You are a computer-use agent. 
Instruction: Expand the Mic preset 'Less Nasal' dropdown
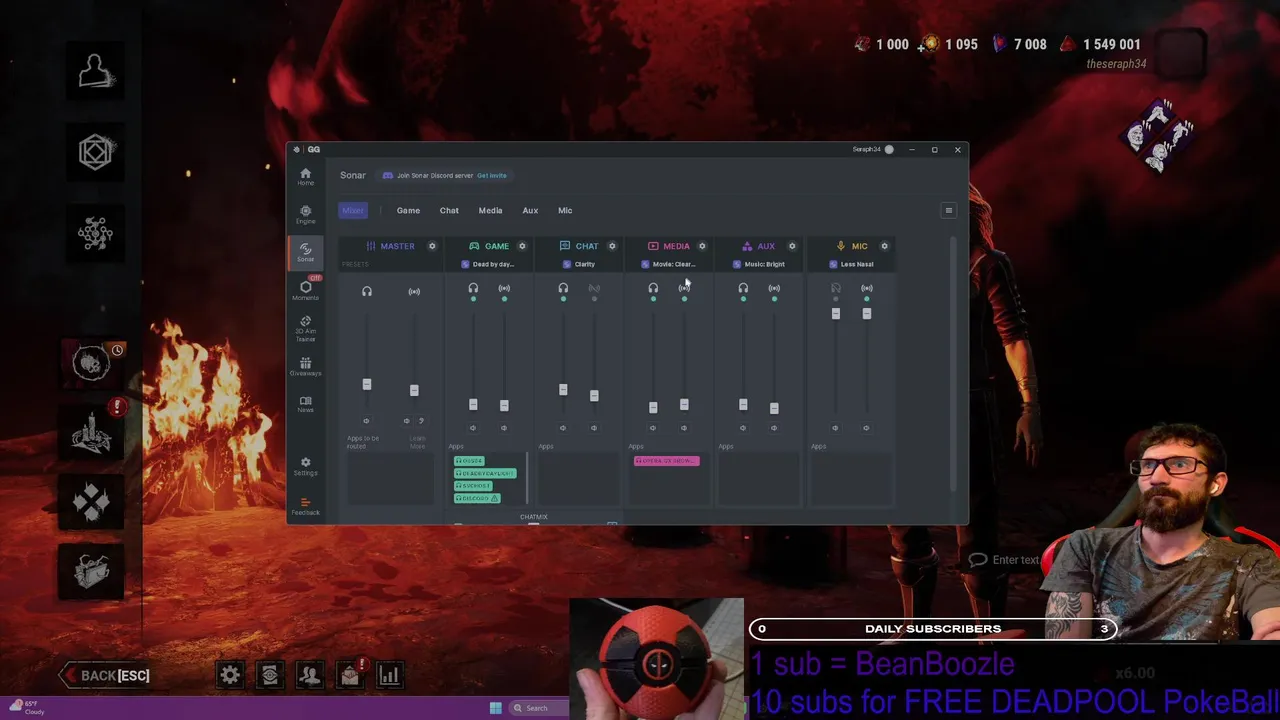click(x=852, y=264)
